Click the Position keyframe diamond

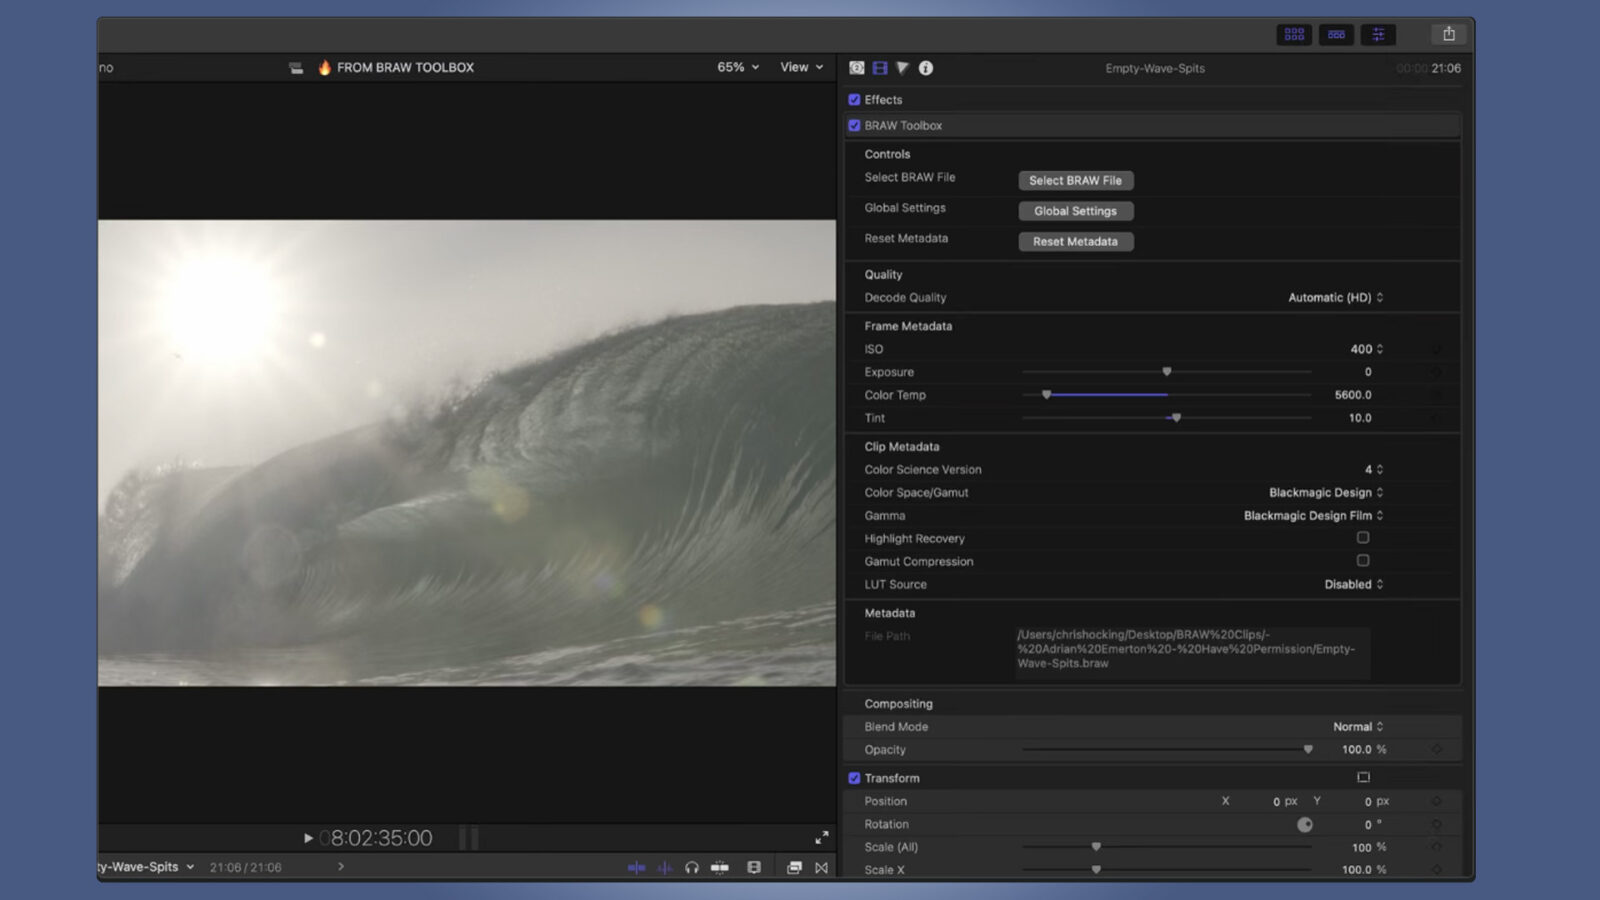point(1437,801)
